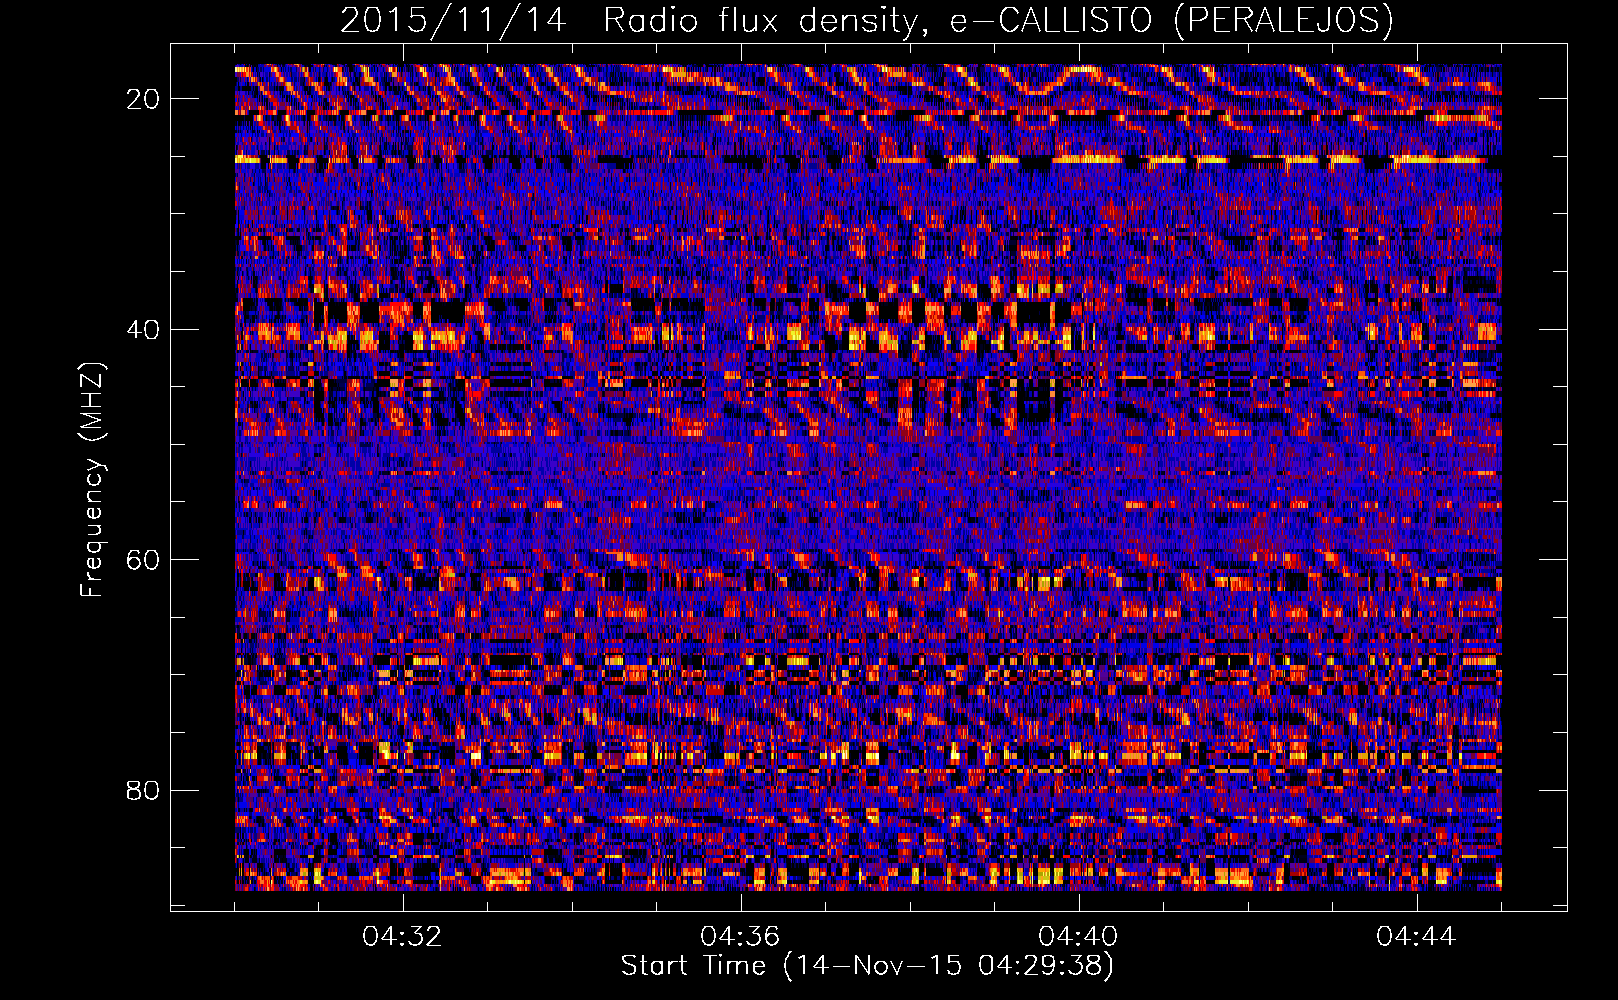
Task: Select the 'e-CALLISTO (PERALEJOS)' title text
Action: 1171,20
